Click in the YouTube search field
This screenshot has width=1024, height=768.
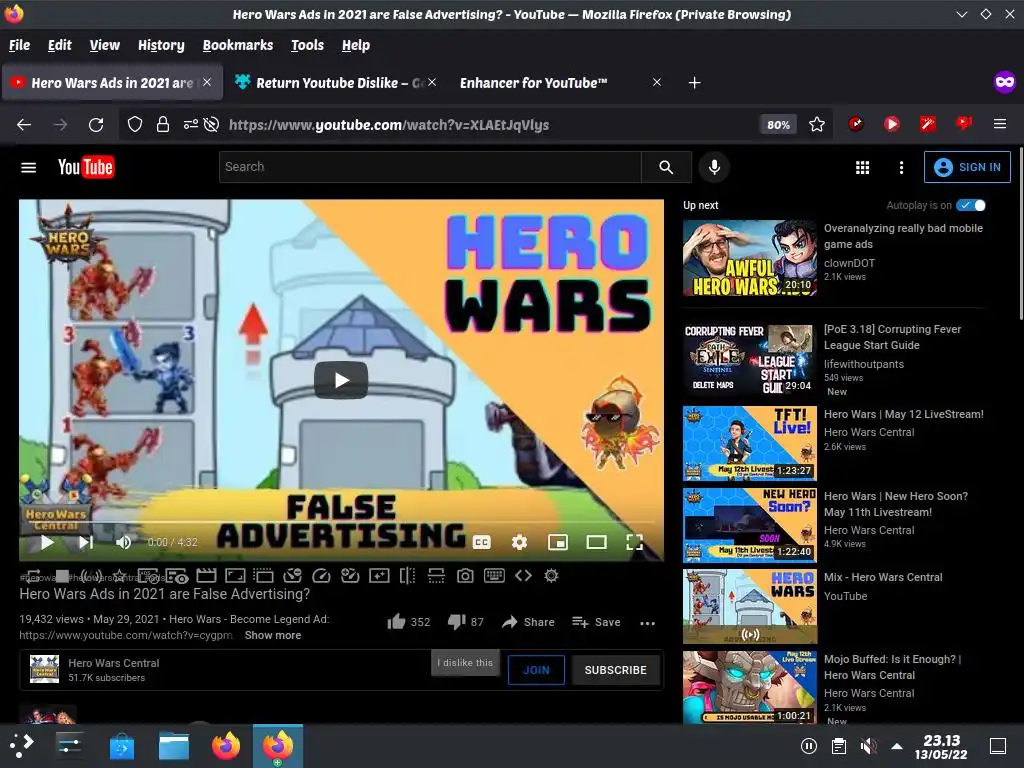(x=430, y=167)
